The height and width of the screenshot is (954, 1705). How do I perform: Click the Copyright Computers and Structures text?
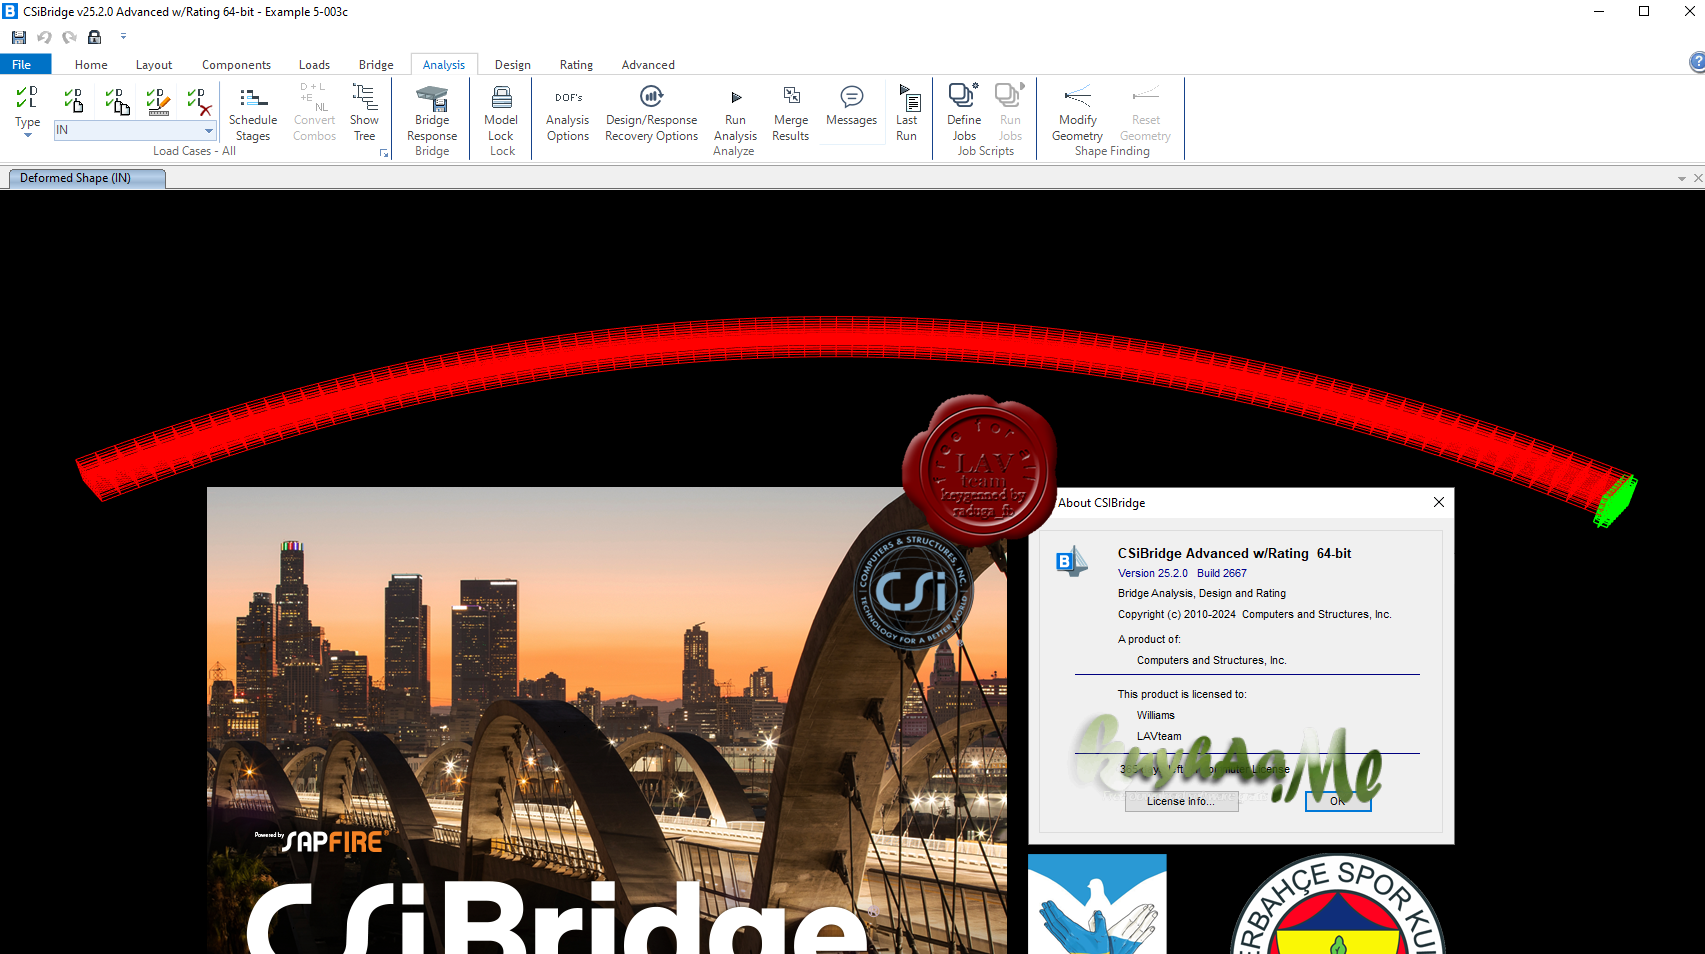1254,614
